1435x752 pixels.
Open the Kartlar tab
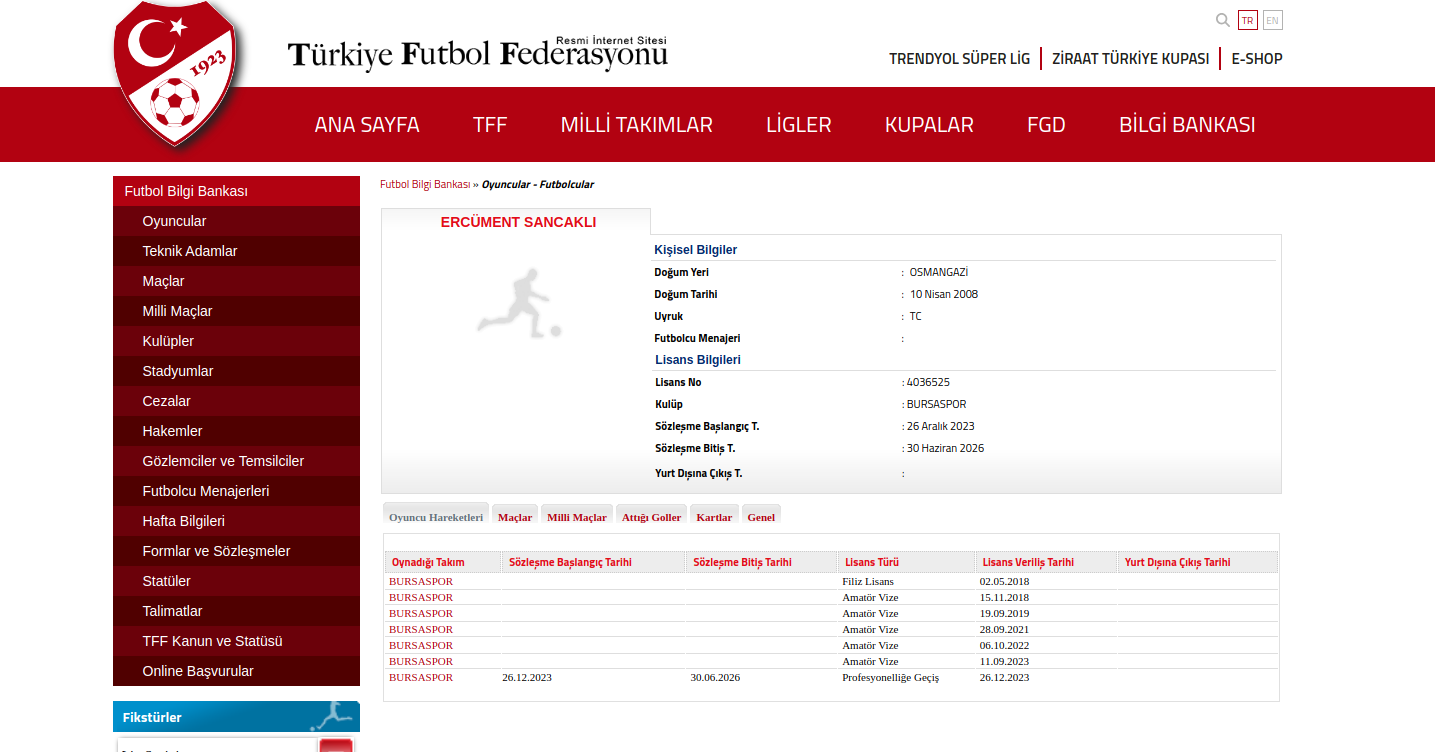[x=714, y=517]
